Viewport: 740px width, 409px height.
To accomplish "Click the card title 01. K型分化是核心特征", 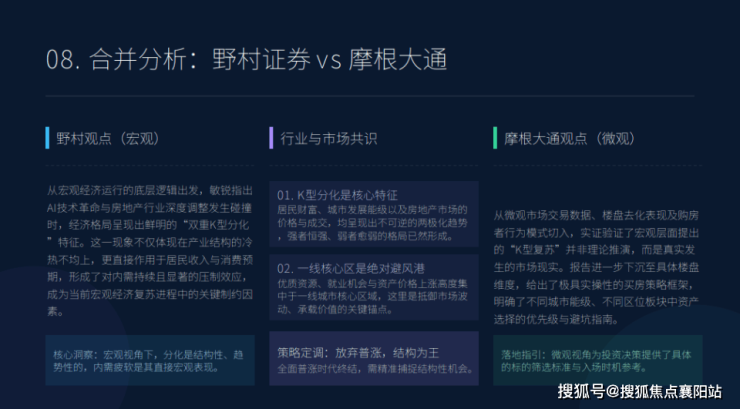I will 337,195.
